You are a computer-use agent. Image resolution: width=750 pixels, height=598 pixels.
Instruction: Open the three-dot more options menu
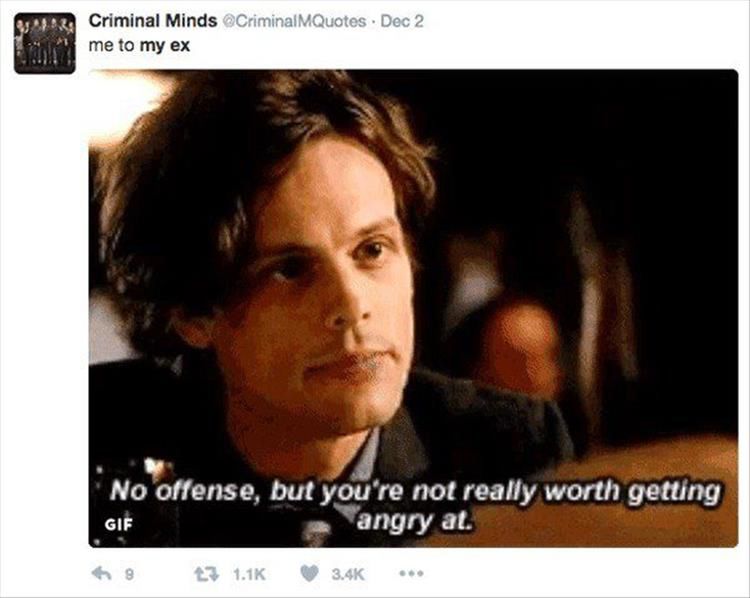coord(412,573)
